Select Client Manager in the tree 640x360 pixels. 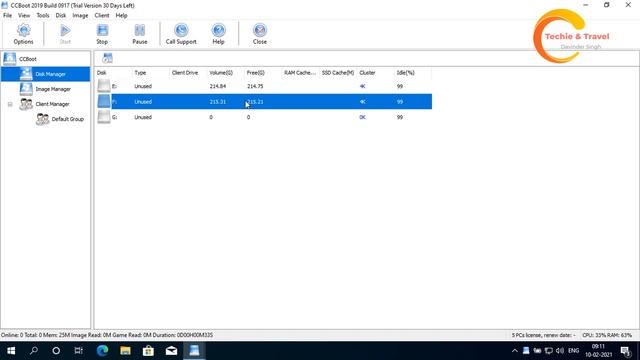52,104
